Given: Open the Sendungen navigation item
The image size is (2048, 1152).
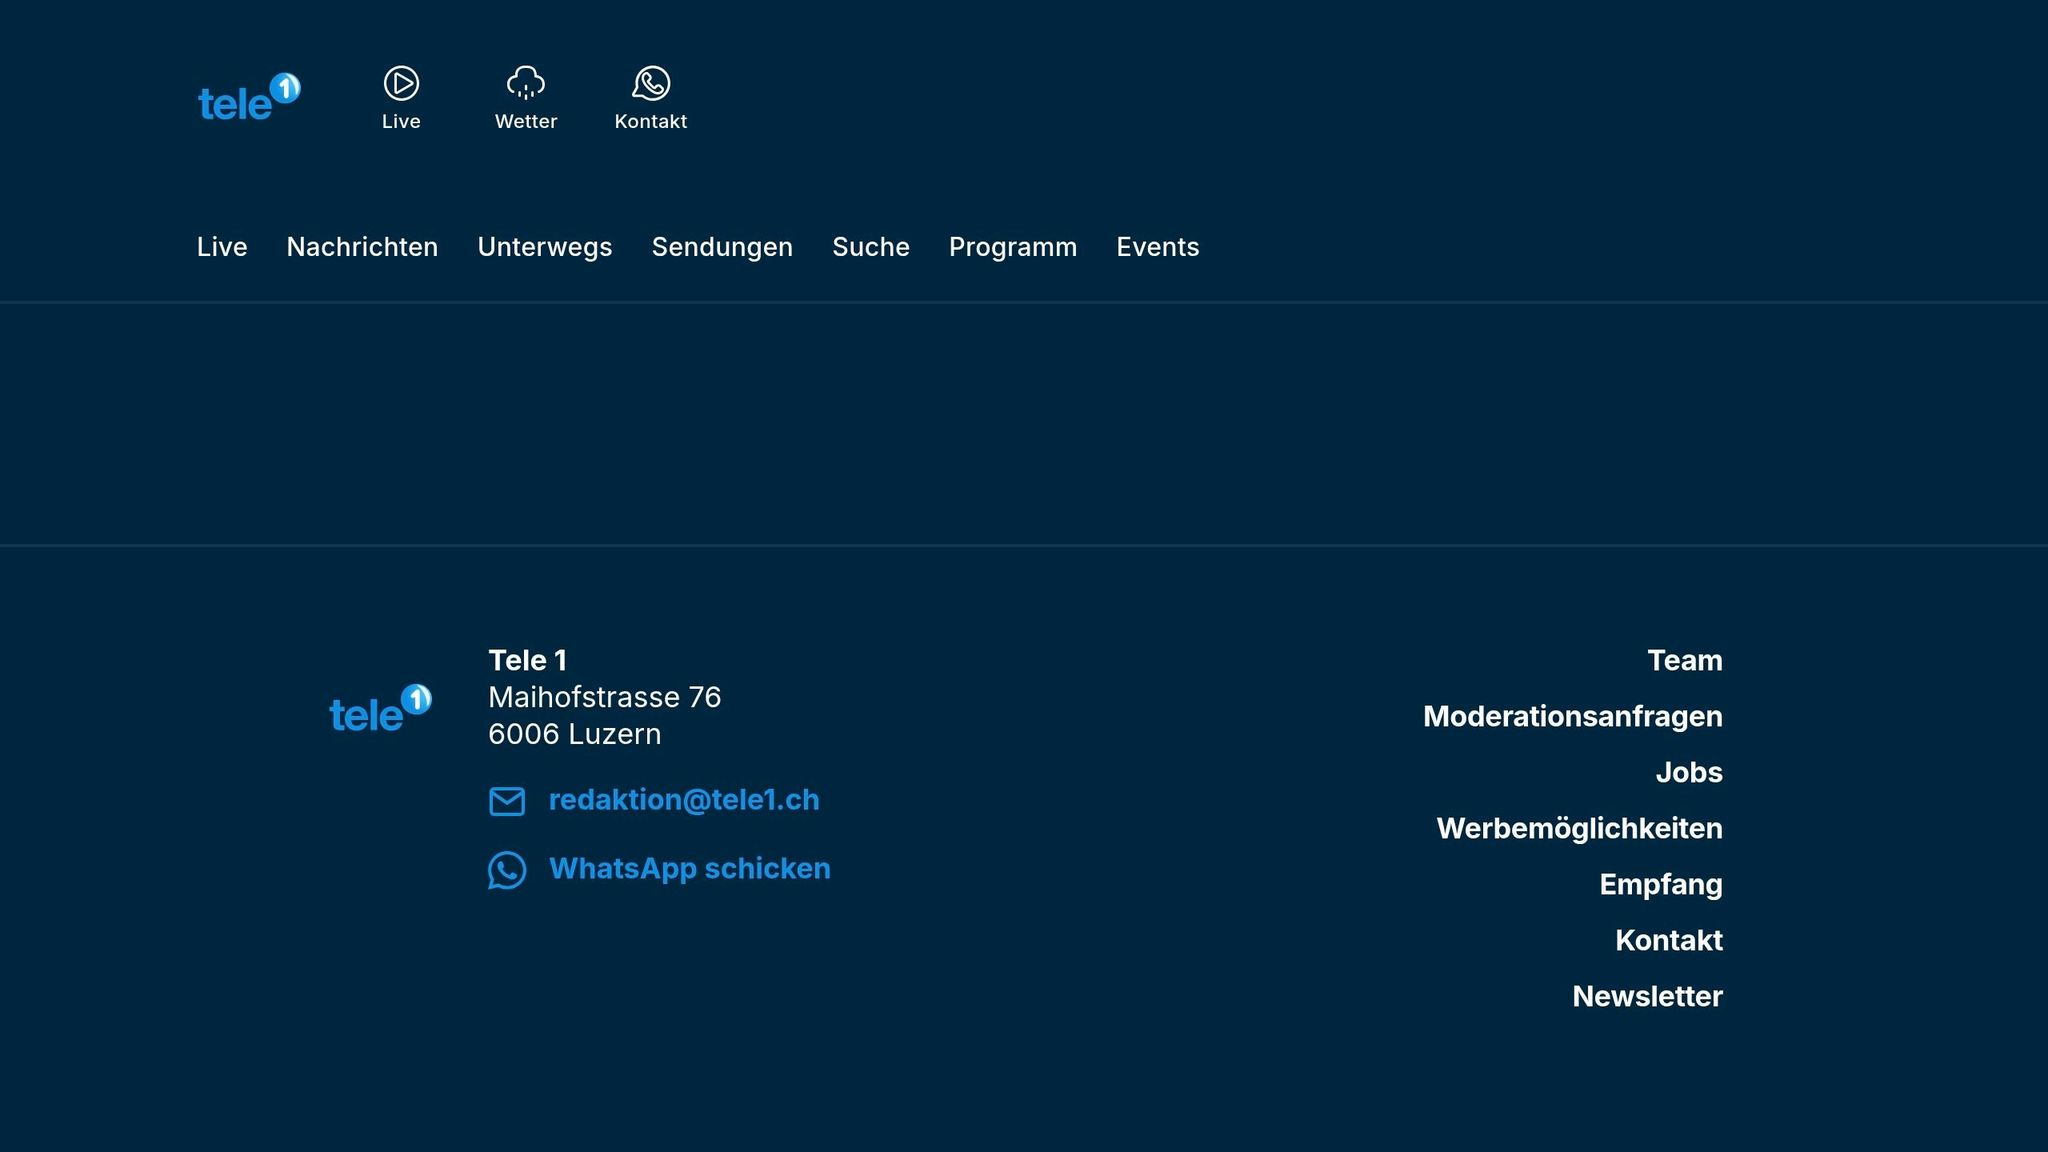Looking at the screenshot, I should (722, 247).
